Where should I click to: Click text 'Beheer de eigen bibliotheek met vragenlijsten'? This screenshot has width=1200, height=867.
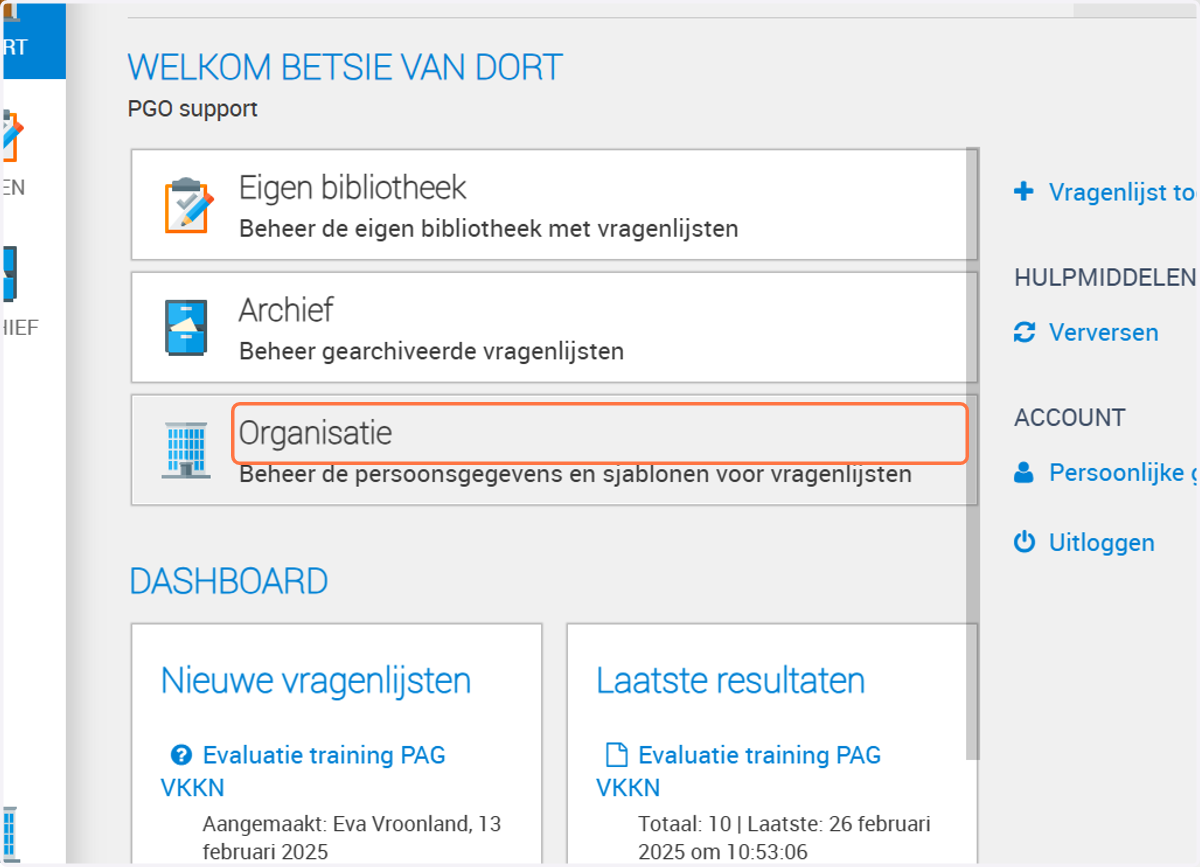coord(489,229)
